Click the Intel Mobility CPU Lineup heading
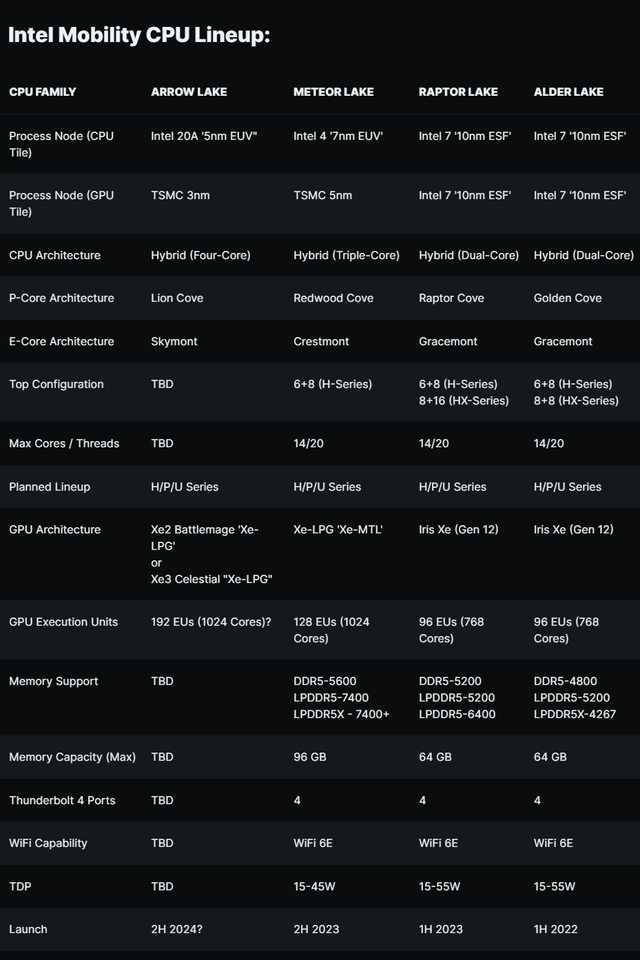The image size is (640, 960). click(x=139, y=36)
